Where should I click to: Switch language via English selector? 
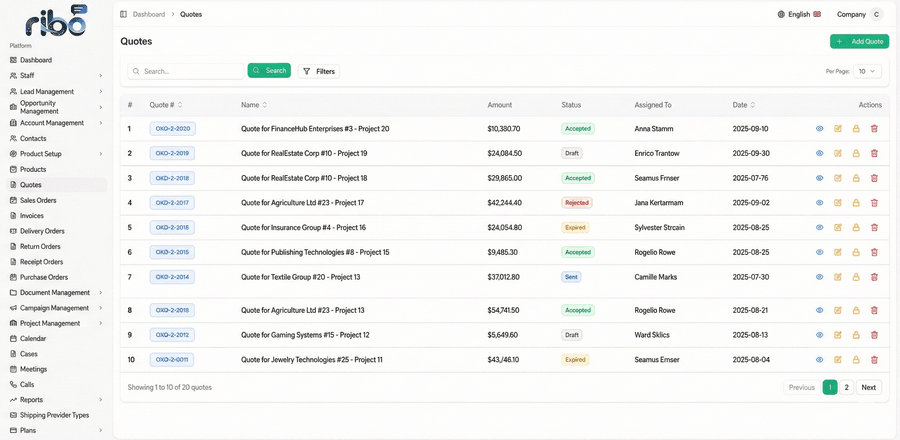(x=799, y=14)
